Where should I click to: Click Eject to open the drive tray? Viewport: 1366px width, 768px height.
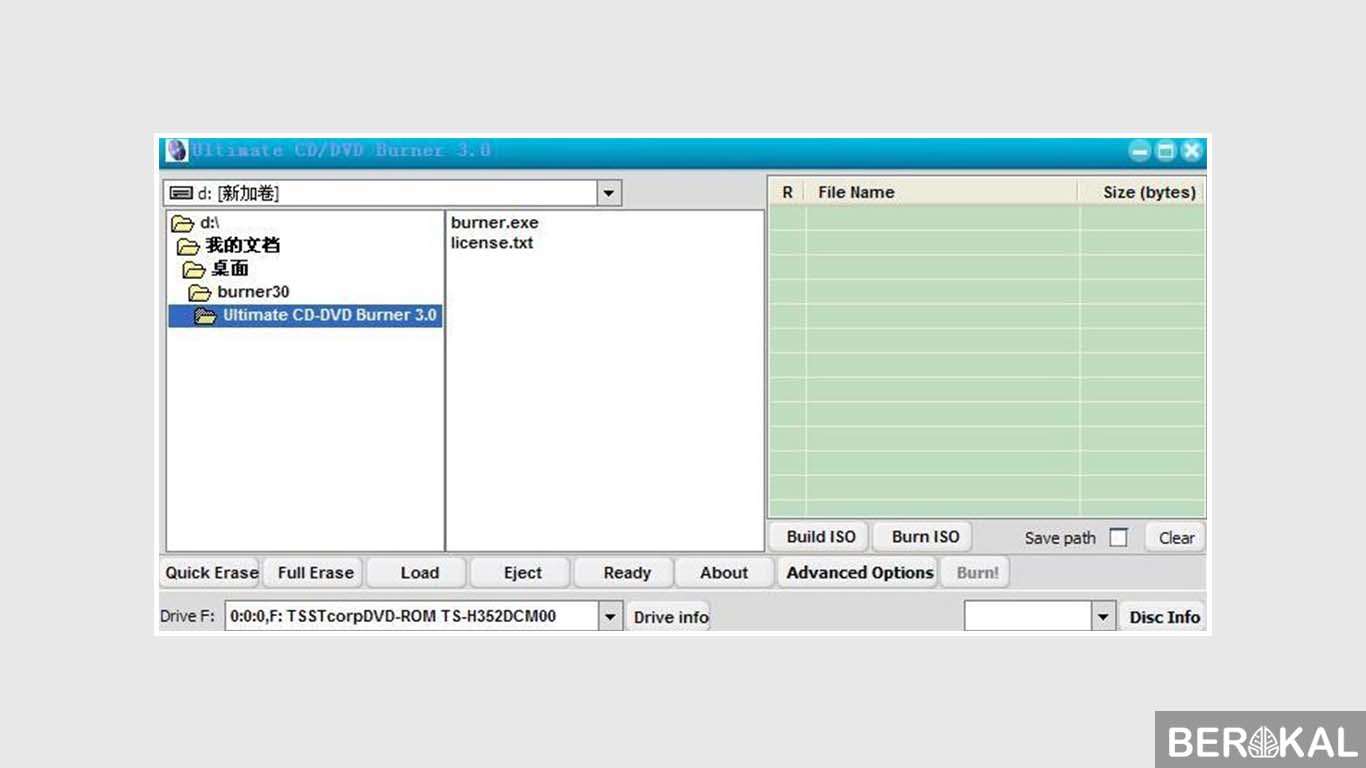coord(522,573)
